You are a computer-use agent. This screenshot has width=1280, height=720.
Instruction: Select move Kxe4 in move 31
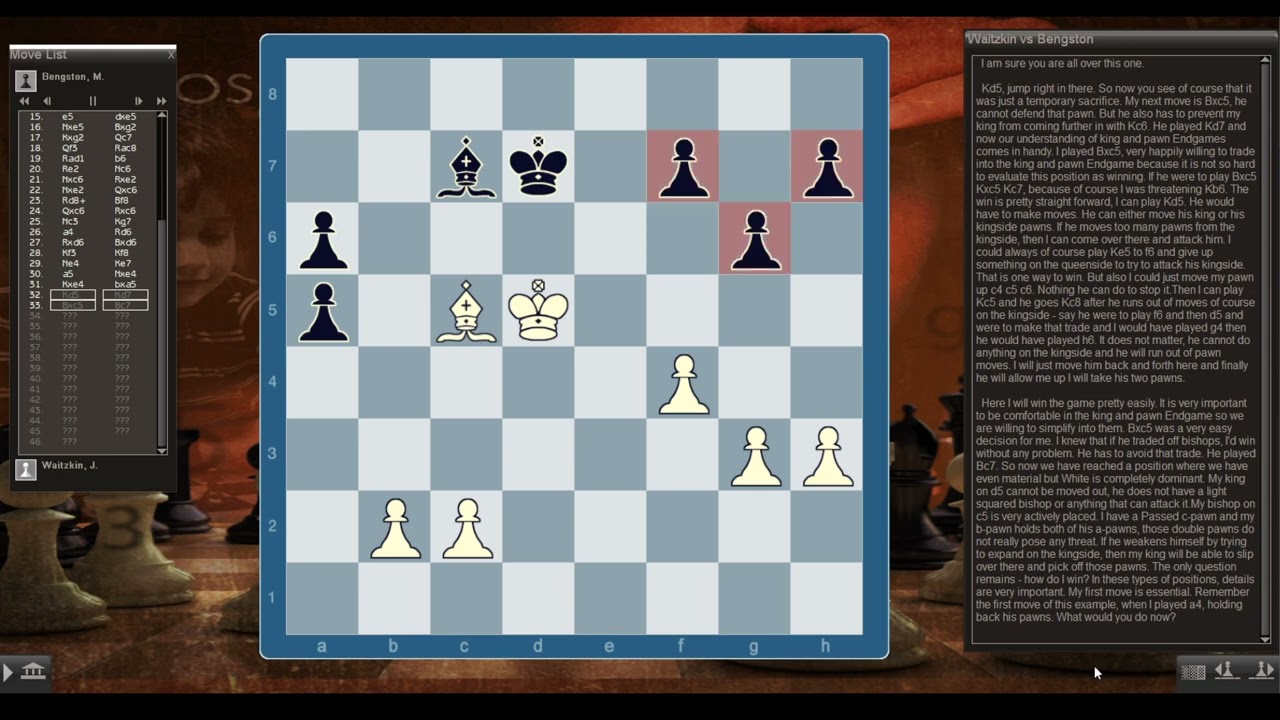tap(73, 284)
